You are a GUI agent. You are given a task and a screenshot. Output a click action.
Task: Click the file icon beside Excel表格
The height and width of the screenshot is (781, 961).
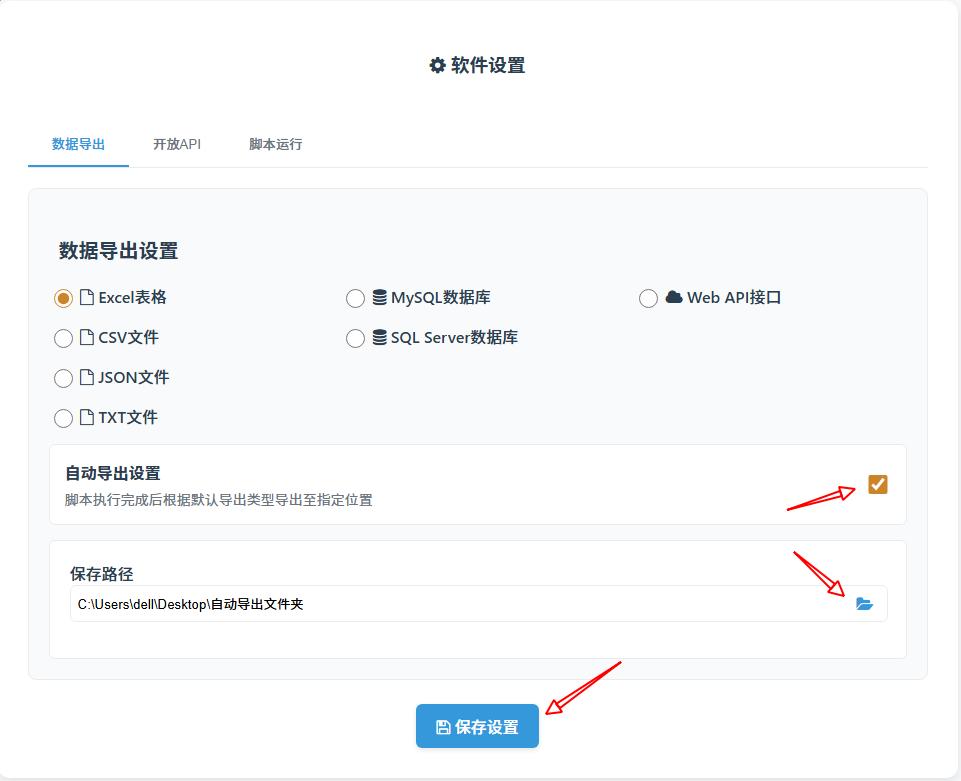(x=87, y=297)
